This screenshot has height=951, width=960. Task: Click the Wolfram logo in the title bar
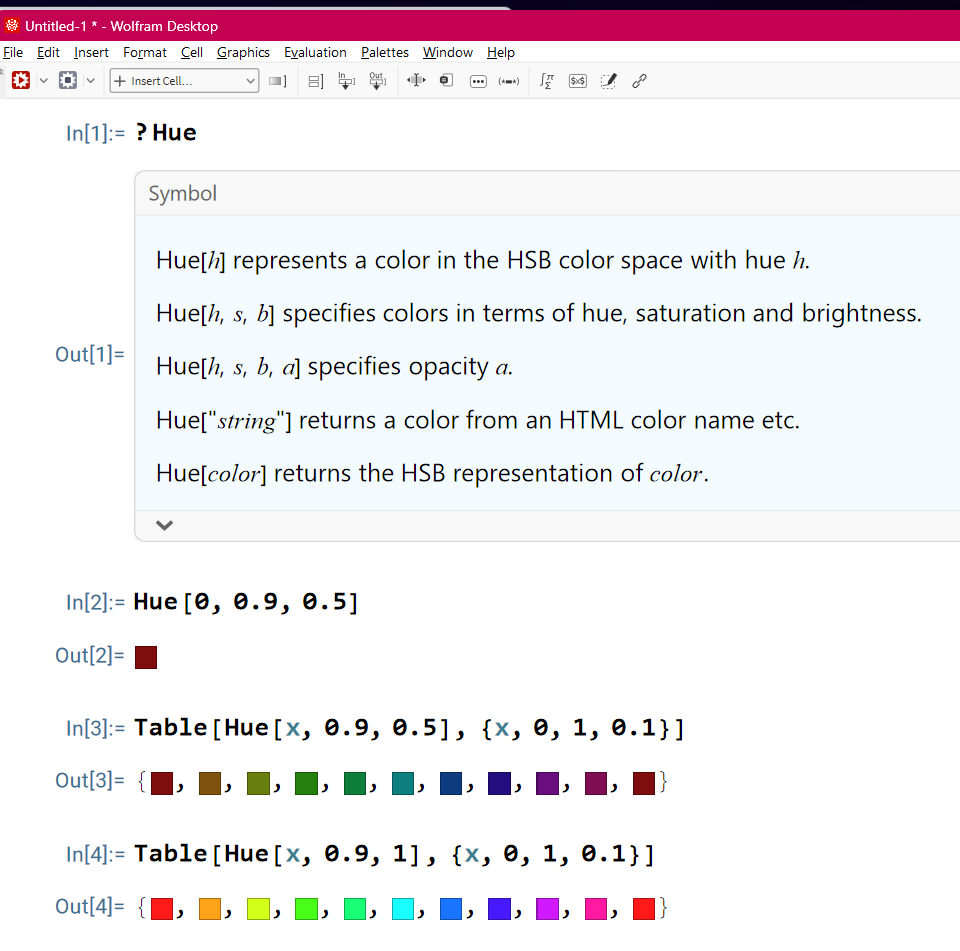[12, 26]
